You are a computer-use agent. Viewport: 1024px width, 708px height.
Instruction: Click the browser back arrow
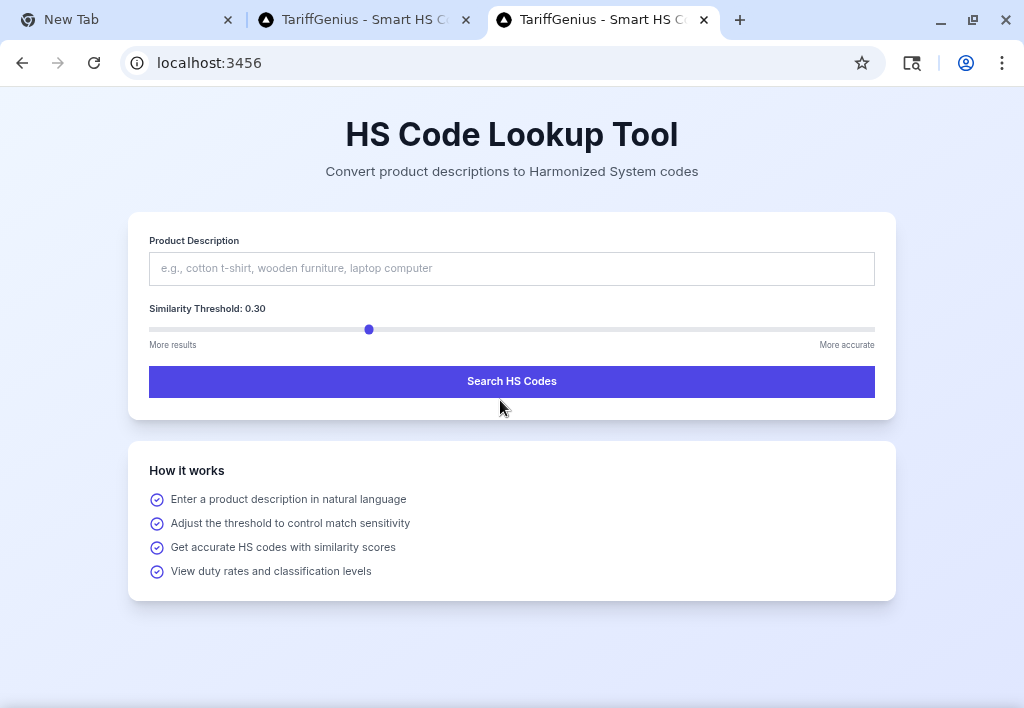tap(22, 63)
